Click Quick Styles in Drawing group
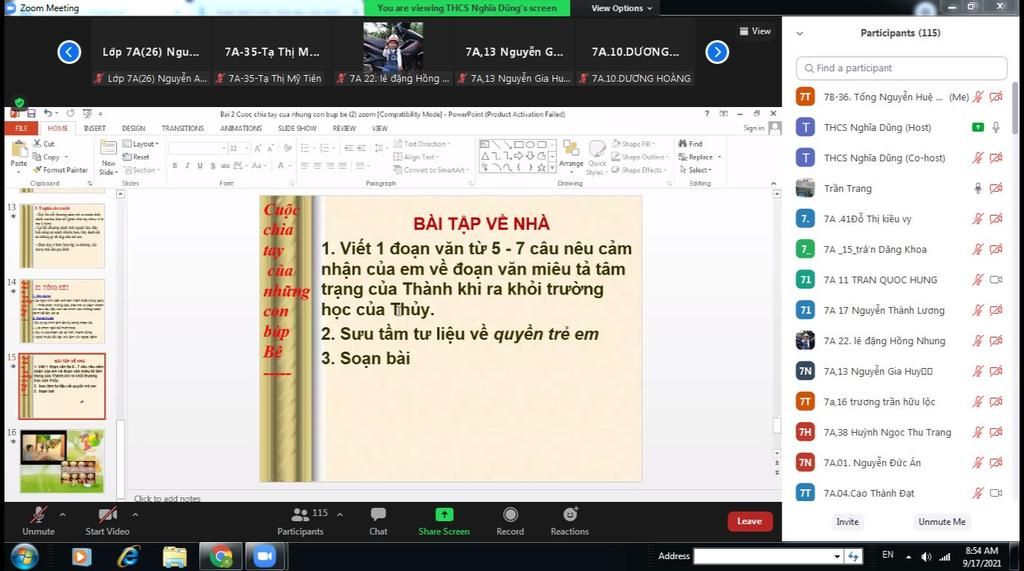 (596, 157)
